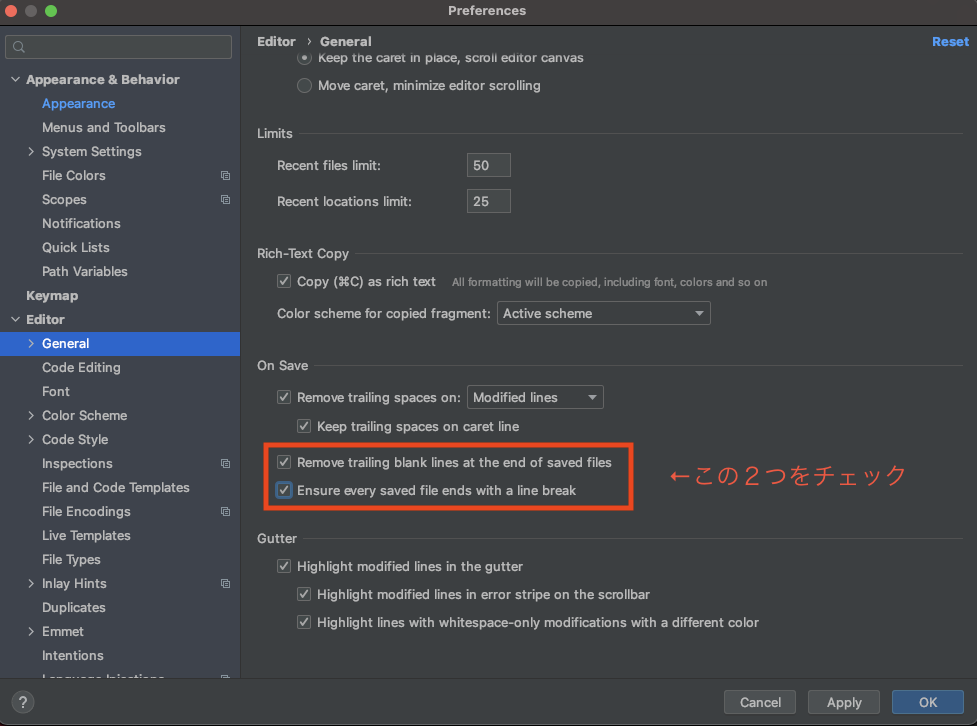Collapse the Editor section arrow
This screenshot has height=726, width=977.
pos(16,320)
